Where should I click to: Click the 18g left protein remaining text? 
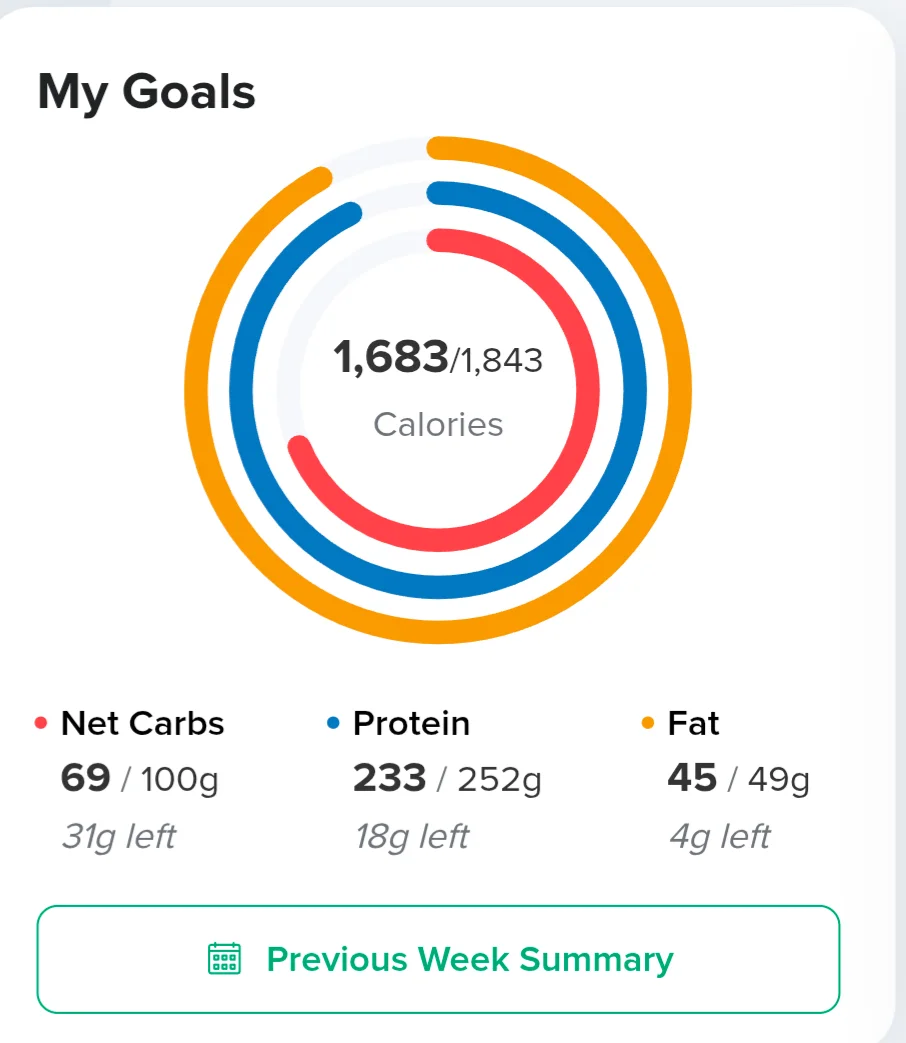(412, 837)
